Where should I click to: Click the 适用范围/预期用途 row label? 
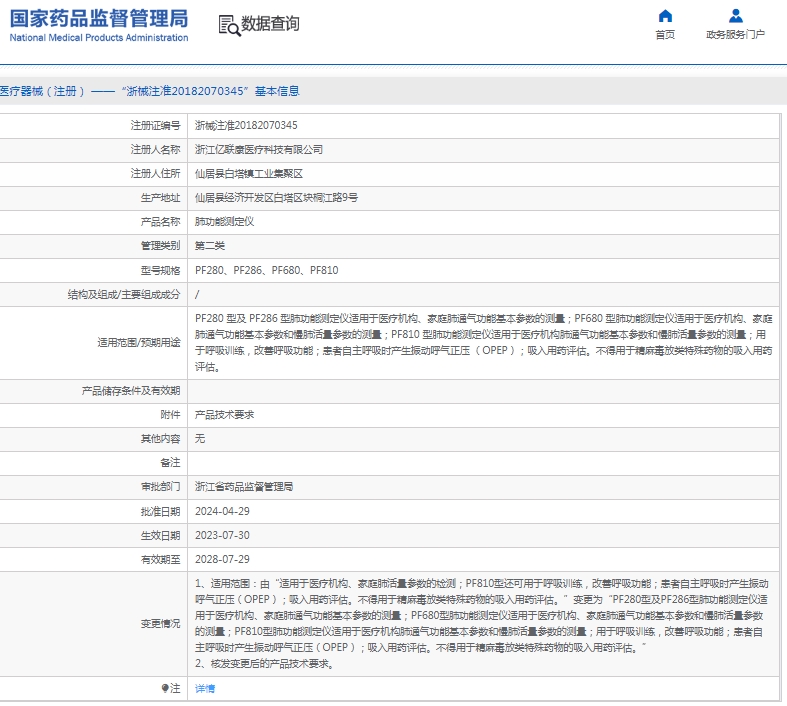pos(139,343)
